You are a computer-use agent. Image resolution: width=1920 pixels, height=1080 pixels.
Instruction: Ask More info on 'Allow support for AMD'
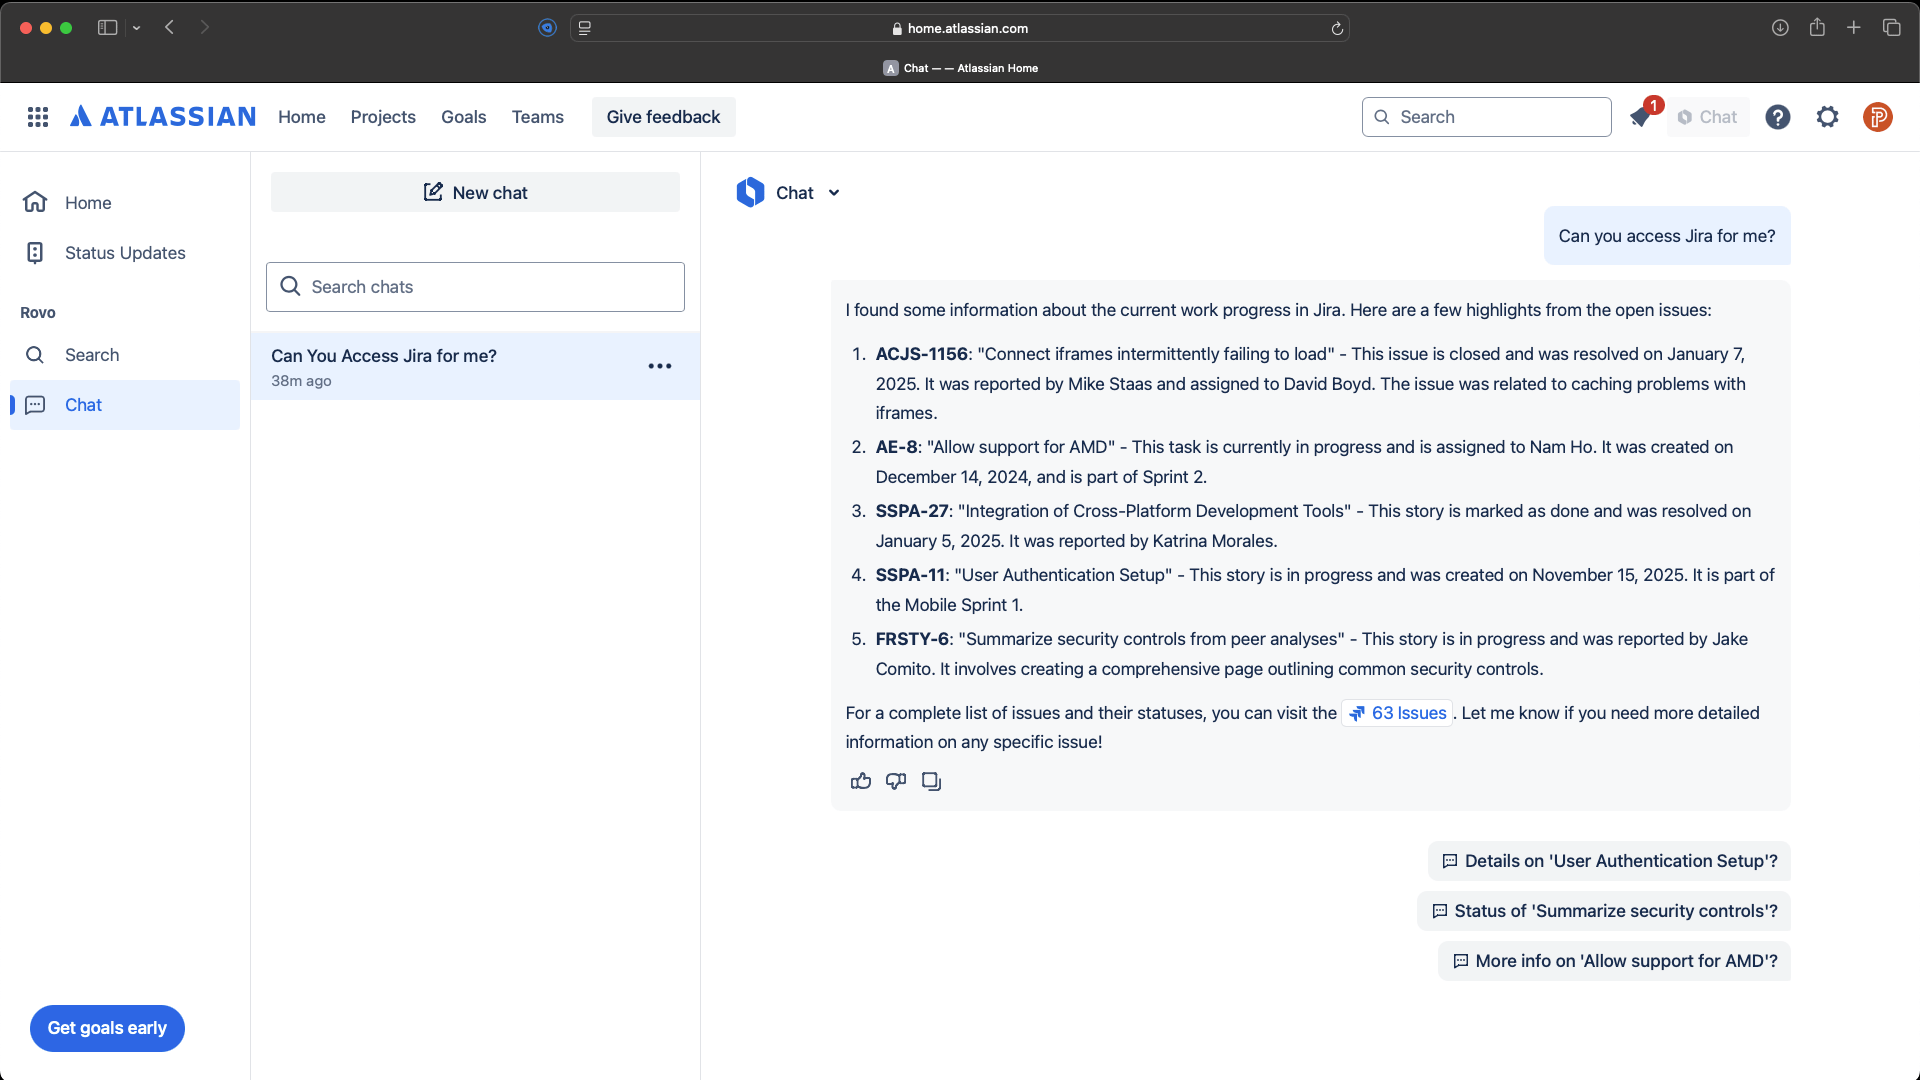tap(1614, 961)
